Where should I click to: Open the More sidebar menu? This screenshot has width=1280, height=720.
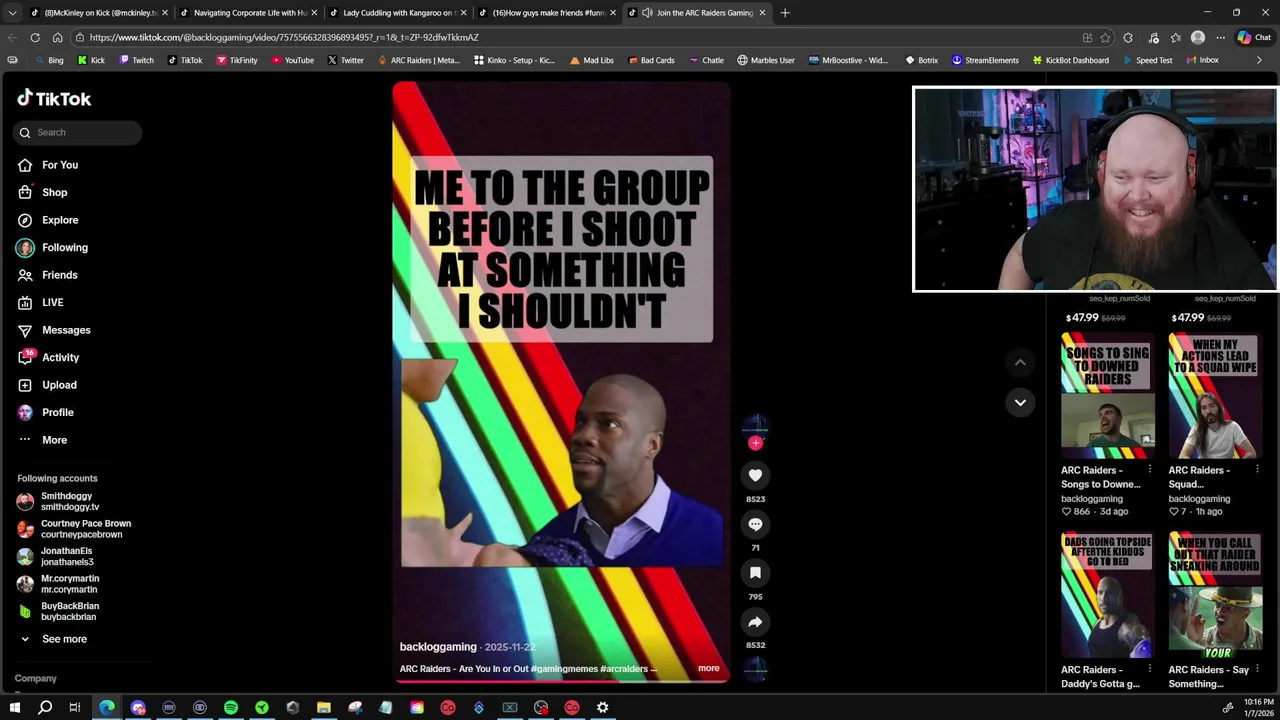tap(54, 440)
